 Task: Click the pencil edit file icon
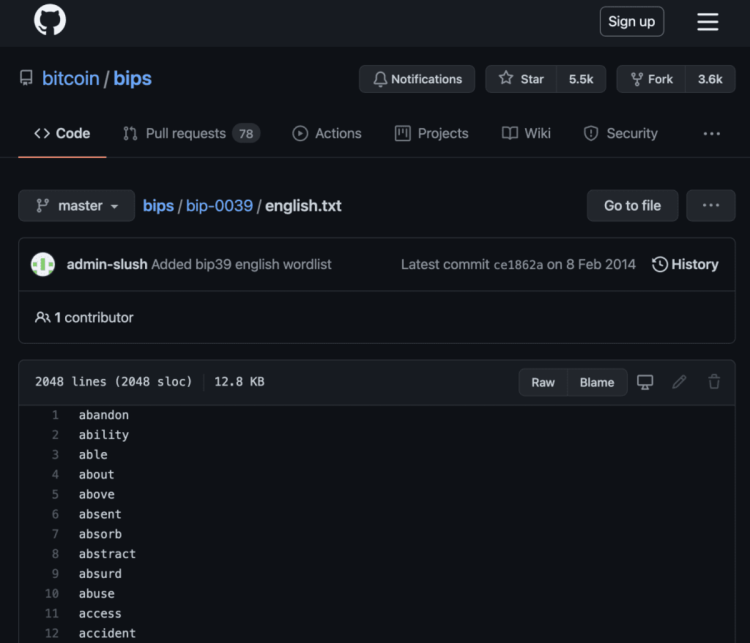click(680, 382)
